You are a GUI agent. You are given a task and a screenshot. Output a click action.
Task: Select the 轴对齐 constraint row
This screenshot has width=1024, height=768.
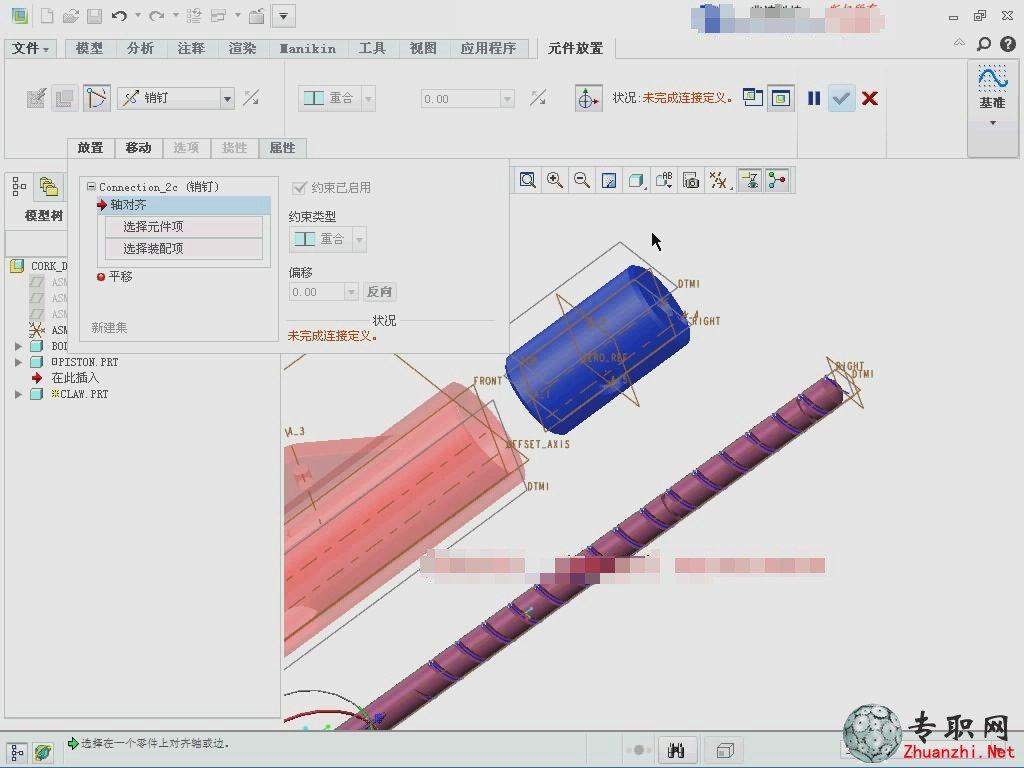[x=184, y=205]
